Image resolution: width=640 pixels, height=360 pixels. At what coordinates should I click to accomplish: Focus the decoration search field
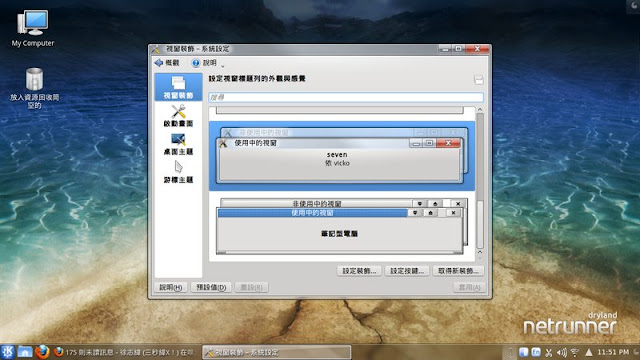346,97
